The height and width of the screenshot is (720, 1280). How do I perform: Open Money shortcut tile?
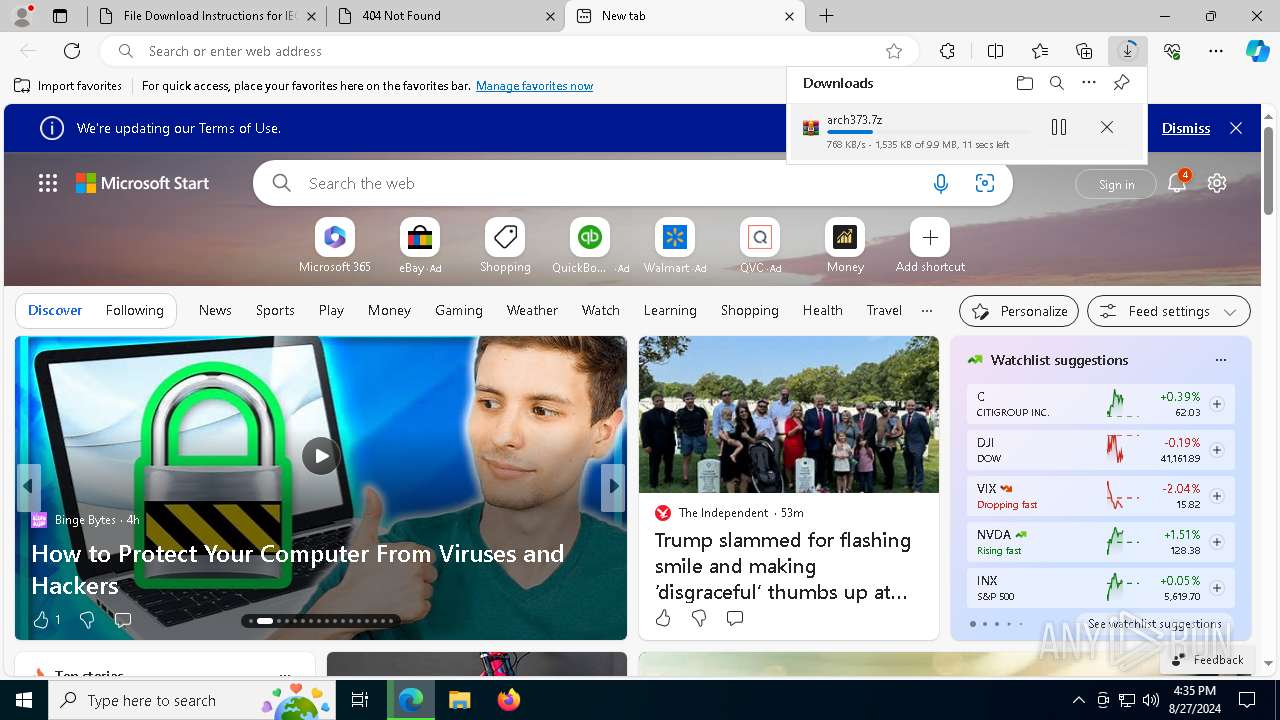tap(845, 246)
